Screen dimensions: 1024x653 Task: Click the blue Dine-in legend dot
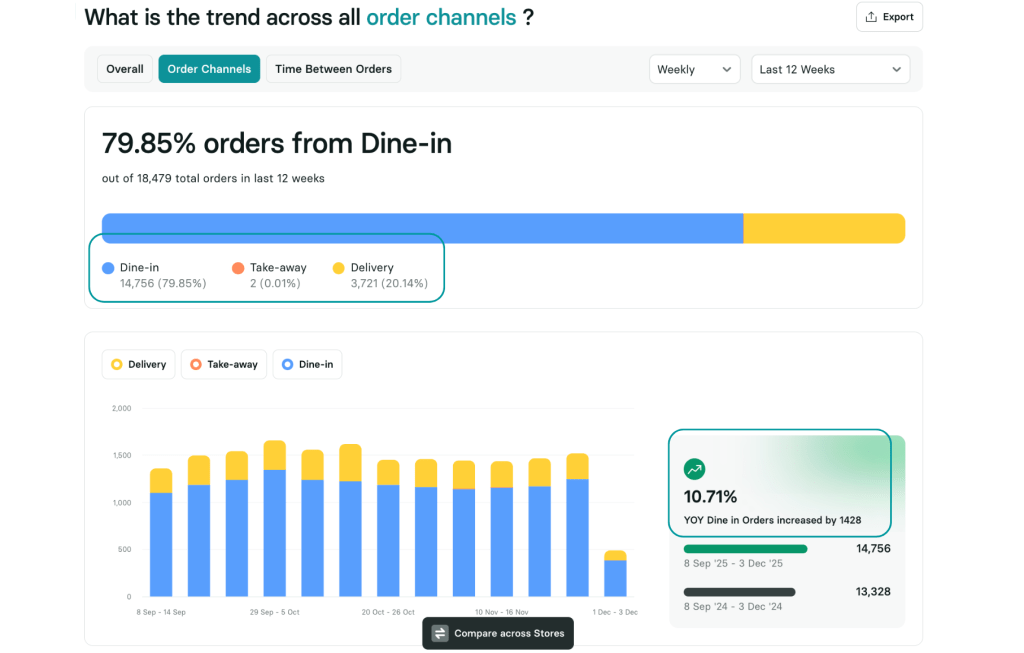click(107, 267)
